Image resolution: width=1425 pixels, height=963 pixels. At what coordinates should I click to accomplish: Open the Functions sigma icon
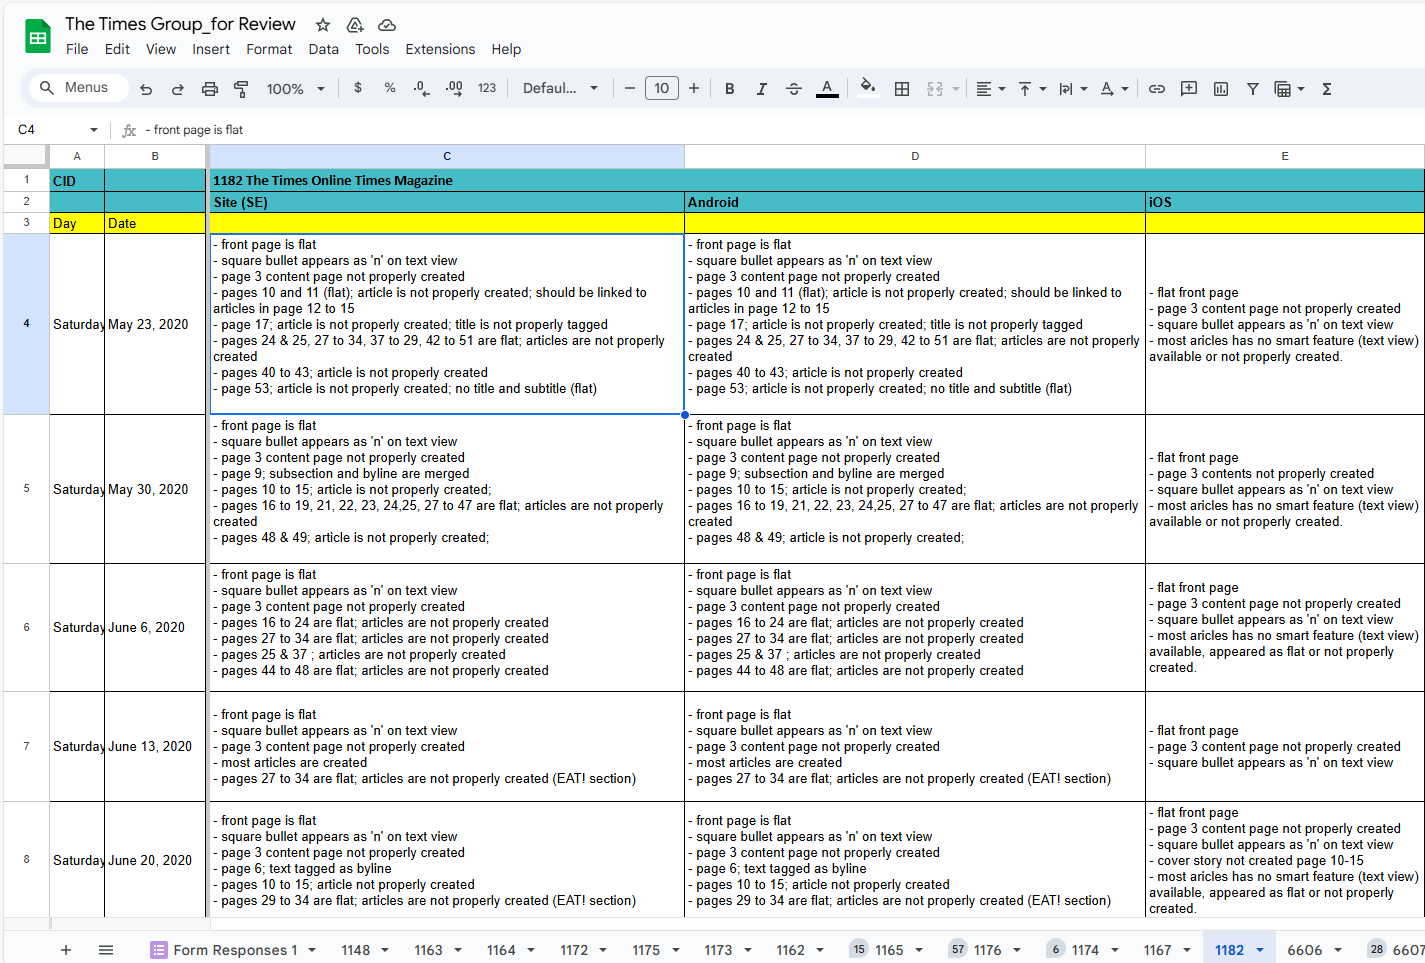point(1327,89)
